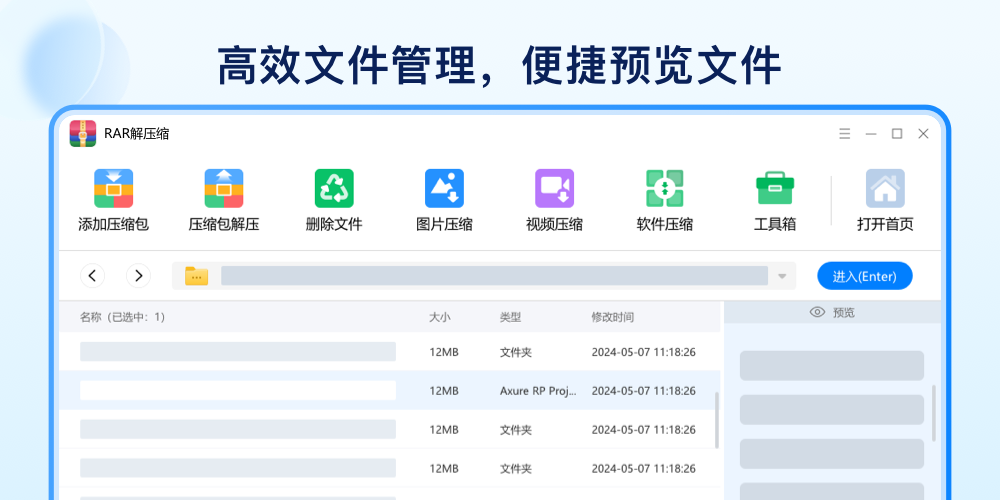
Task: Open the 工具箱 toolbox
Action: pos(774,188)
